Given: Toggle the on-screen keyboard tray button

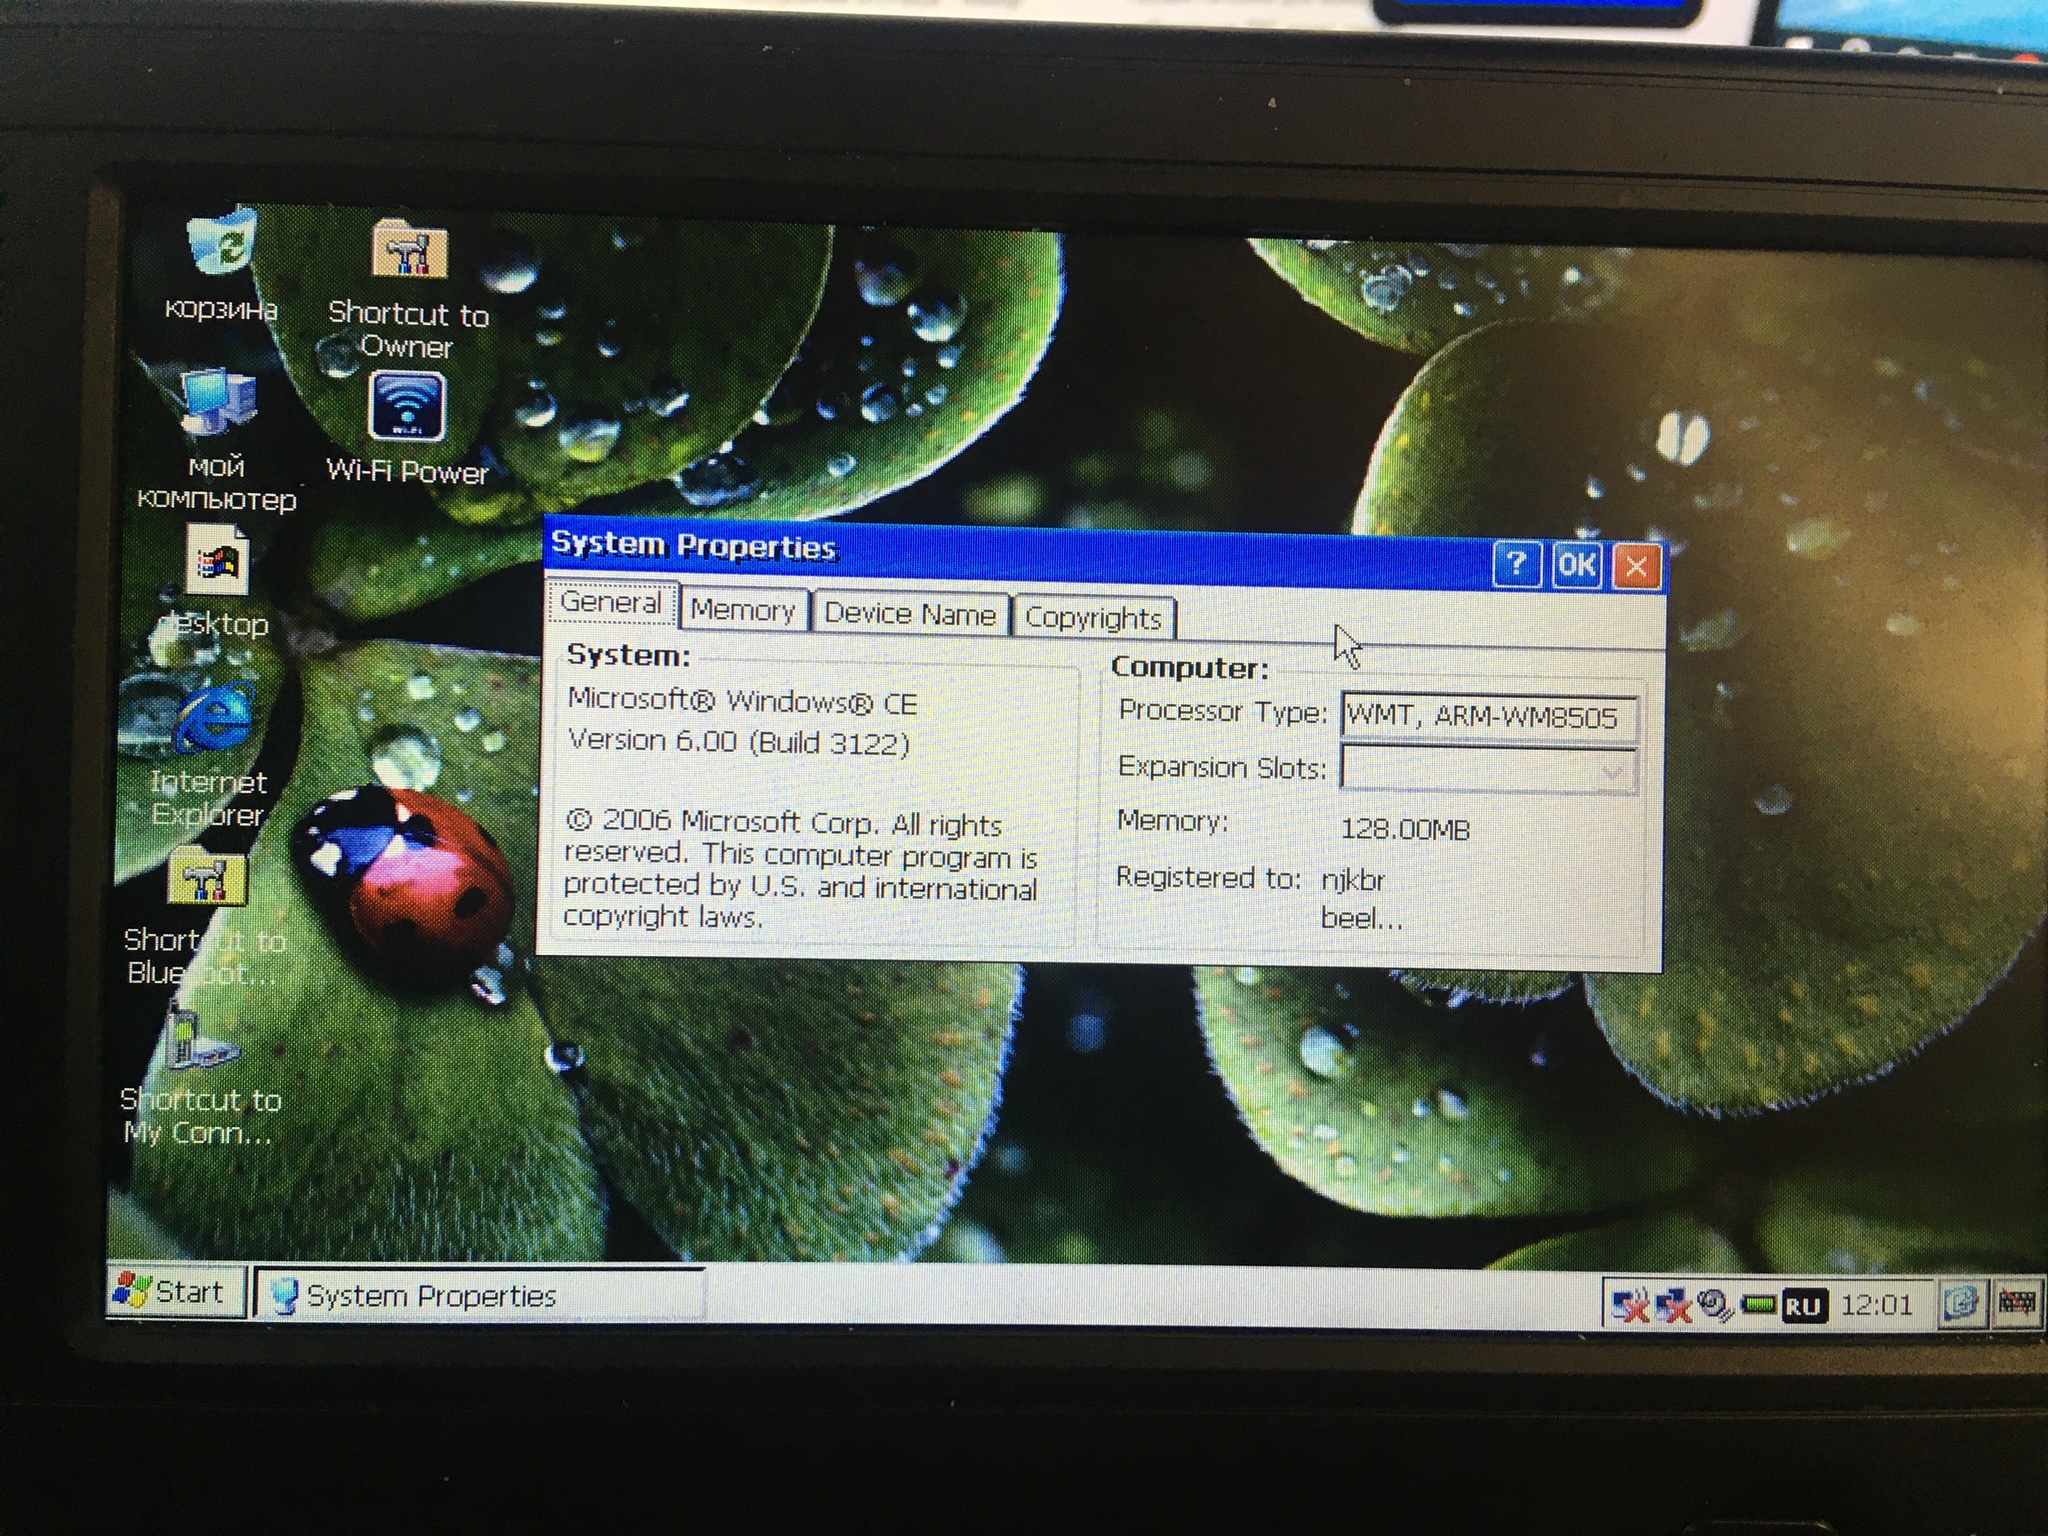Looking at the screenshot, I should coord(2016,1303).
